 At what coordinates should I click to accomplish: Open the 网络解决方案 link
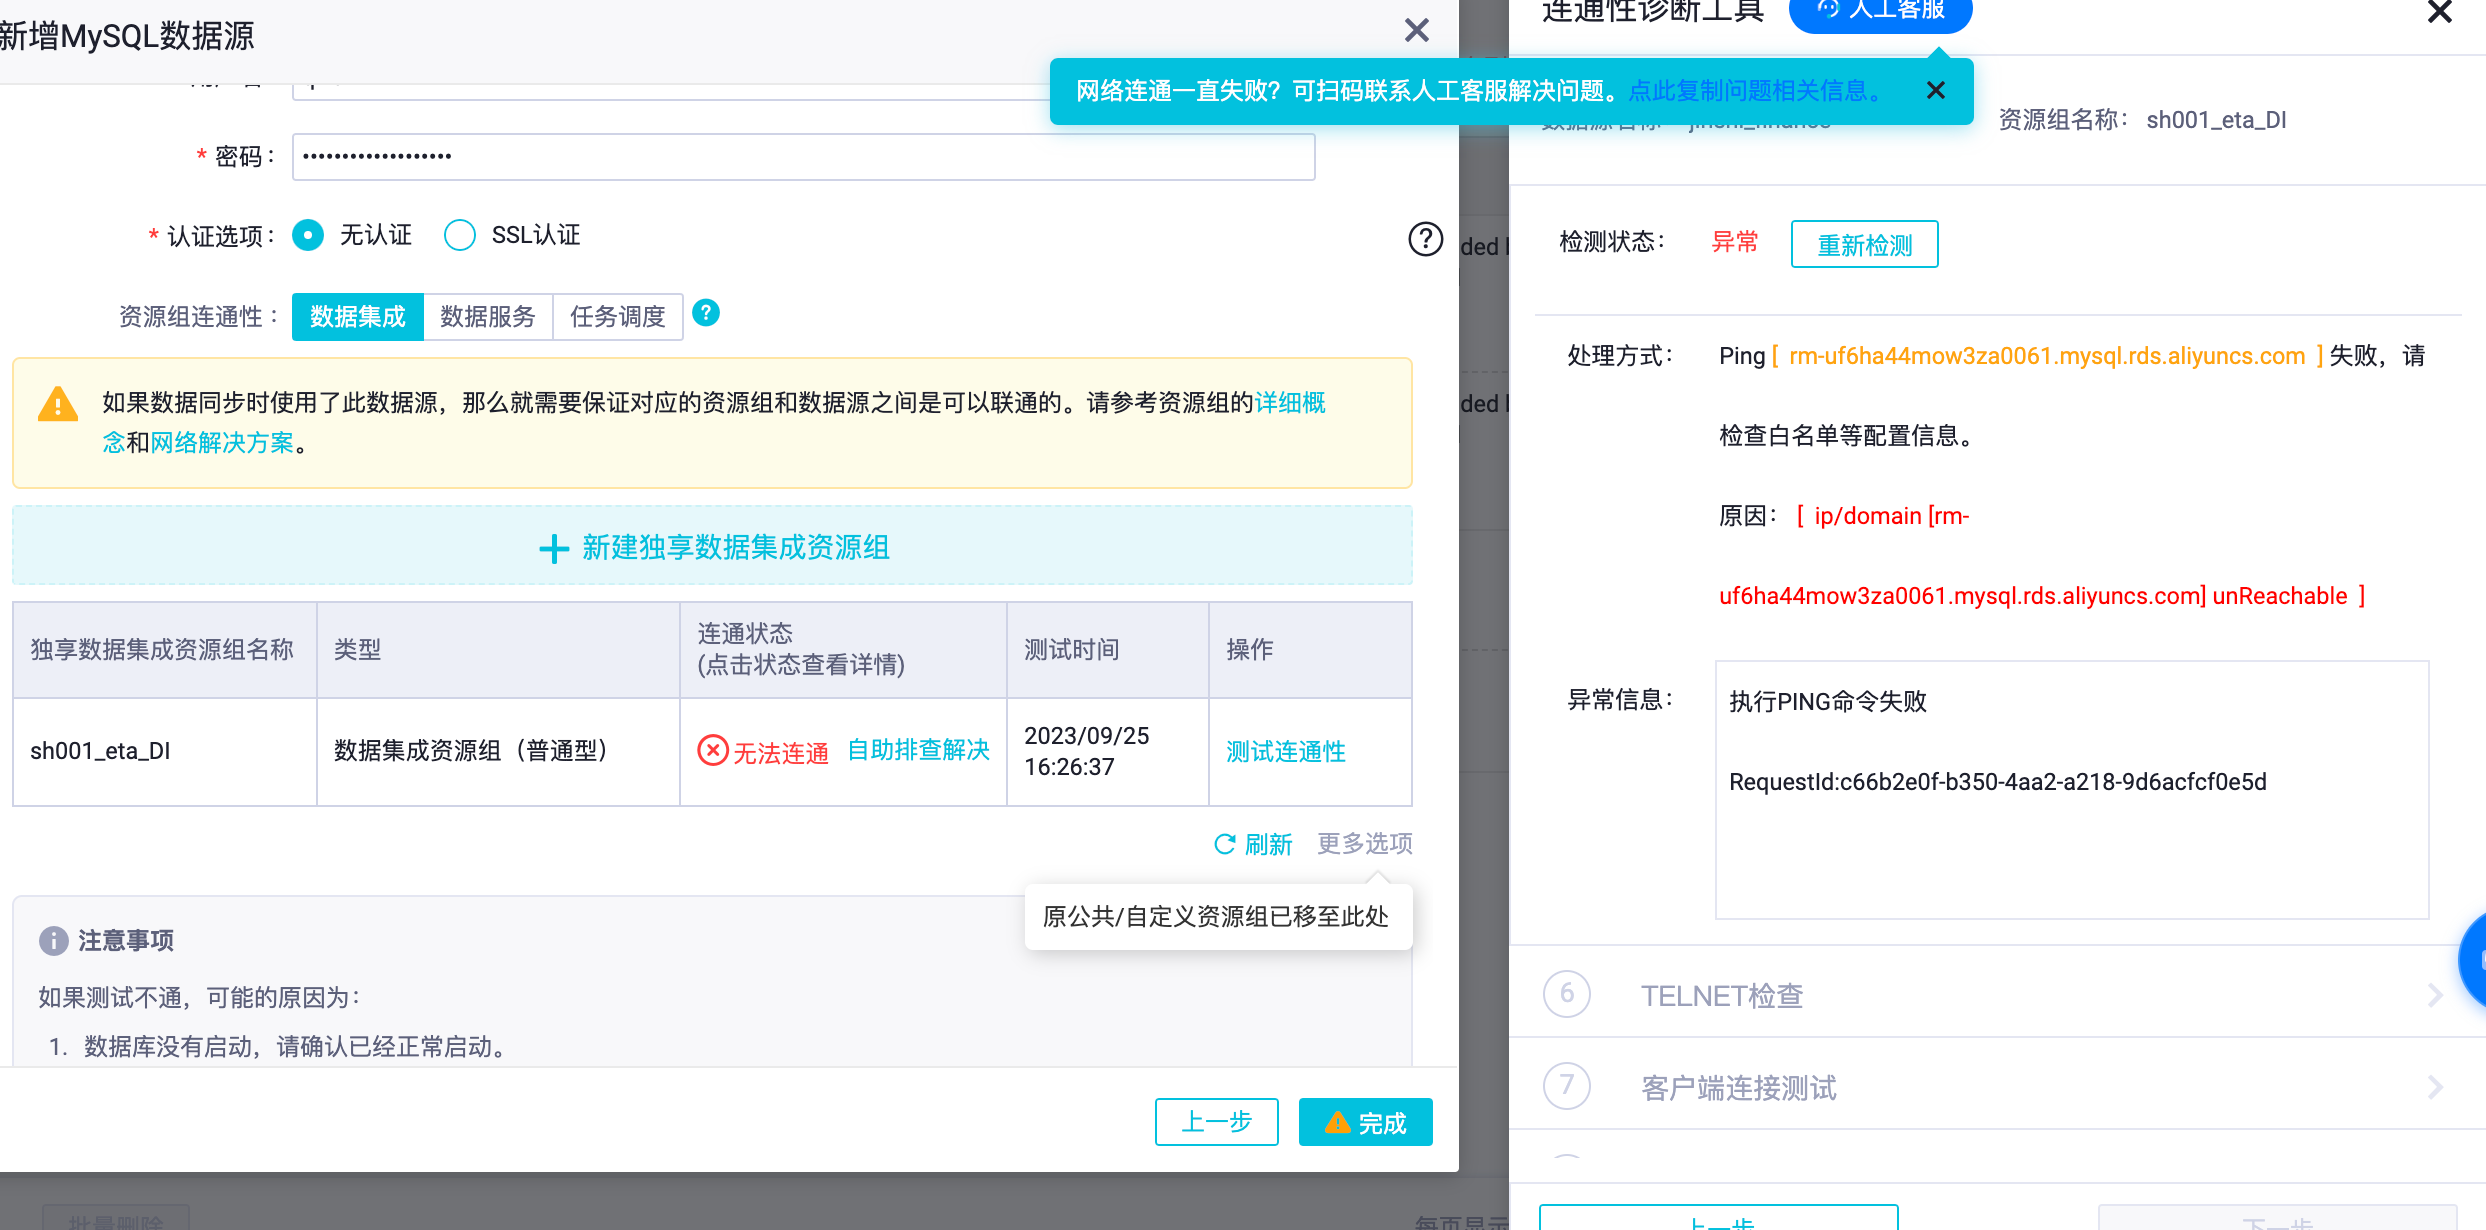222,443
